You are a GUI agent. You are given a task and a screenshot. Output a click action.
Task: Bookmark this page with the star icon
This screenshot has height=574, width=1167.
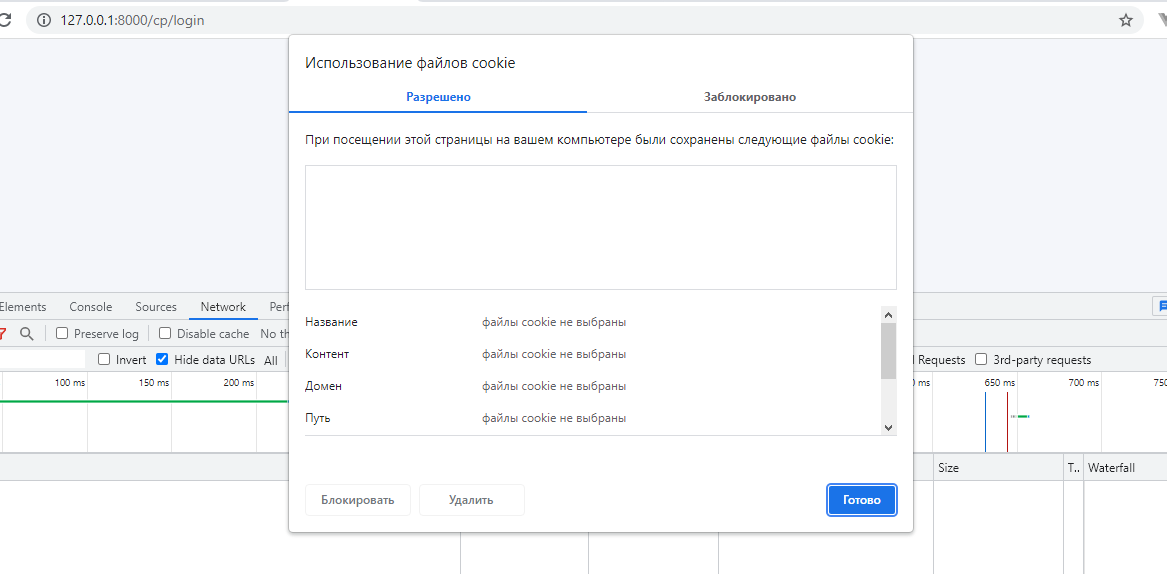1126,20
